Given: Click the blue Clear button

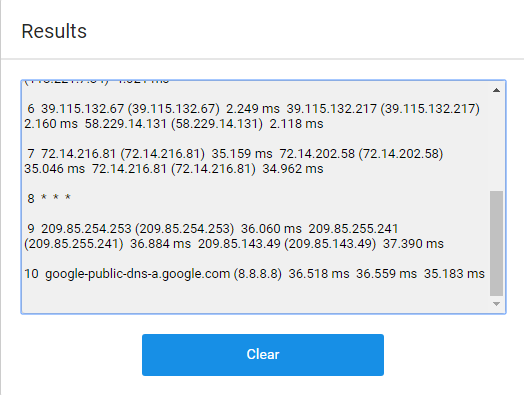Looking at the screenshot, I should 263,355.
